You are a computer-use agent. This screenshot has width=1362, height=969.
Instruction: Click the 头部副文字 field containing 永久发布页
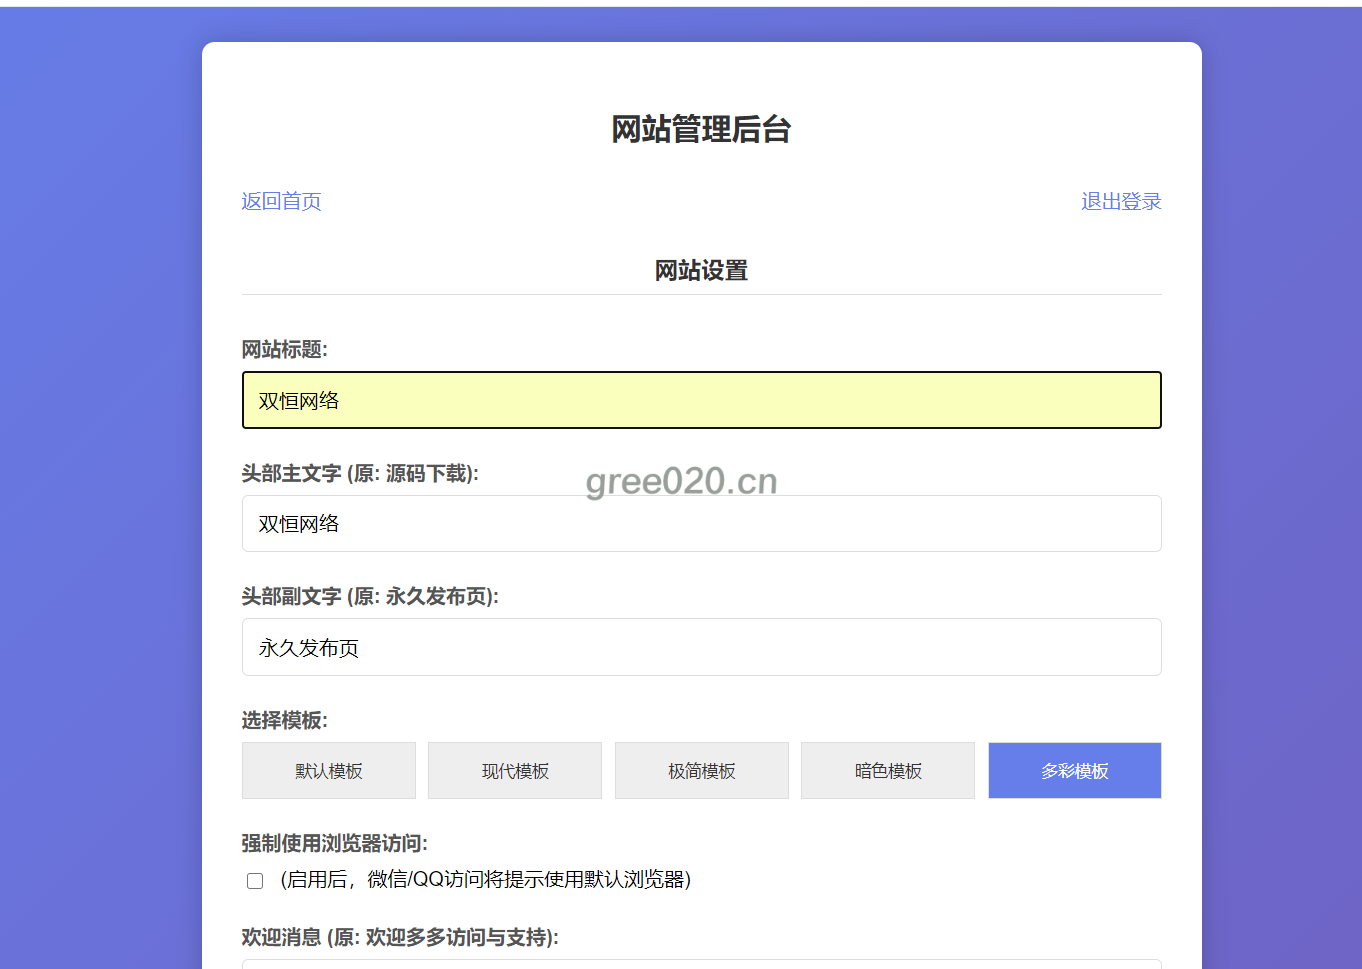[x=701, y=647]
